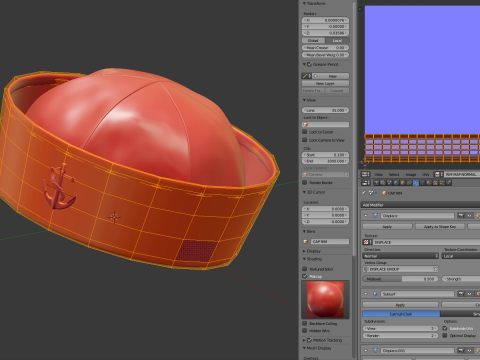Image resolution: width=480 pixels, height=360 pixels.
Task: Toggle Displace.001 modifier viewport eye visibility
Action: coord(469,350)
